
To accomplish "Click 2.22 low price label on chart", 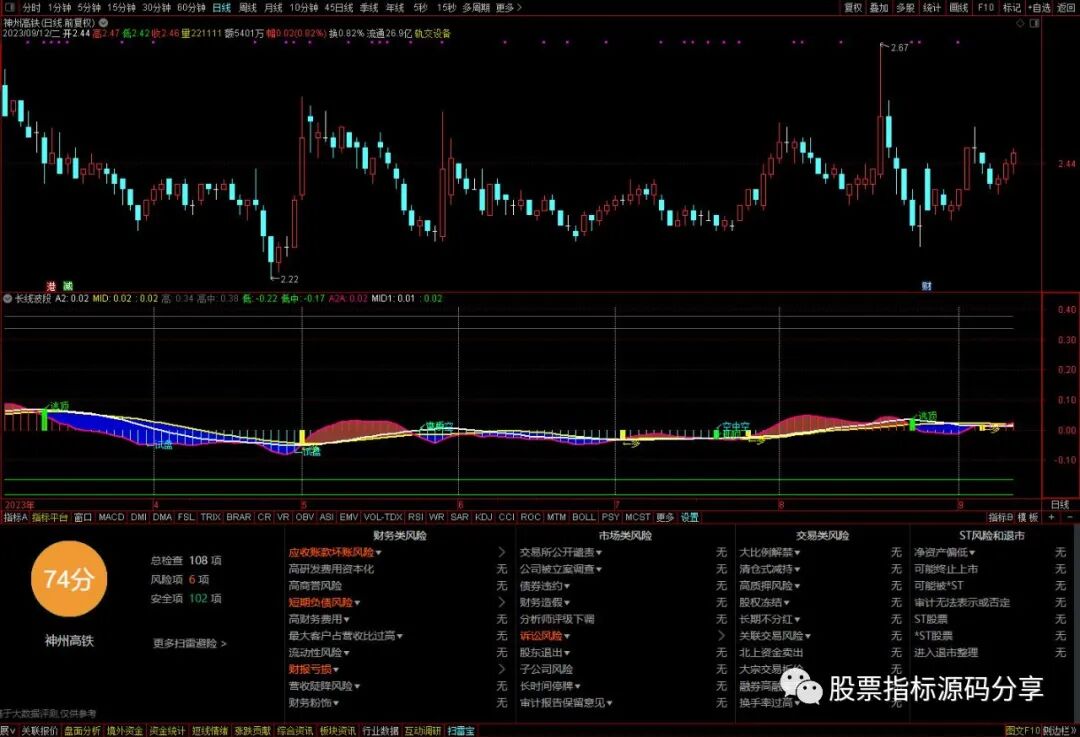I will (x=289, y=279).
